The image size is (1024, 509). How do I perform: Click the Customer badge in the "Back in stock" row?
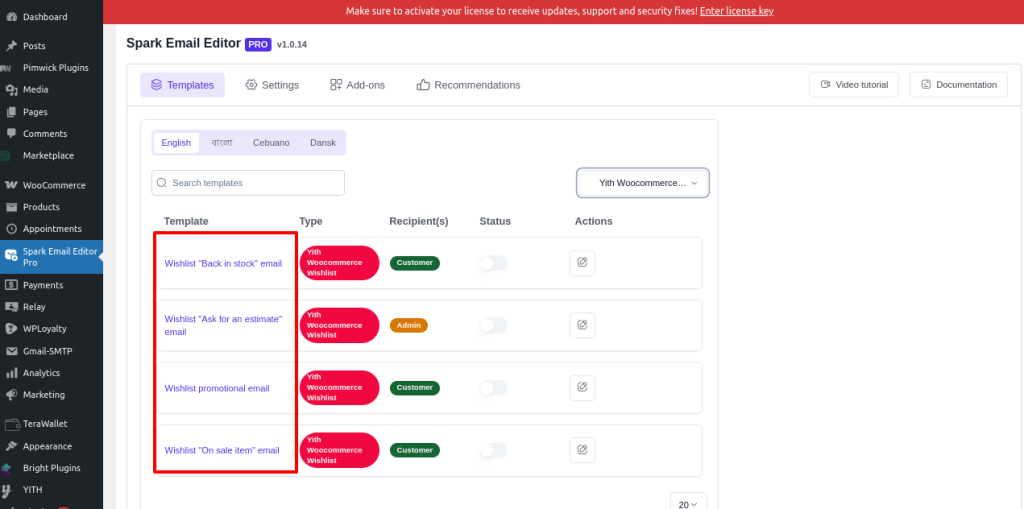(415, 263)
